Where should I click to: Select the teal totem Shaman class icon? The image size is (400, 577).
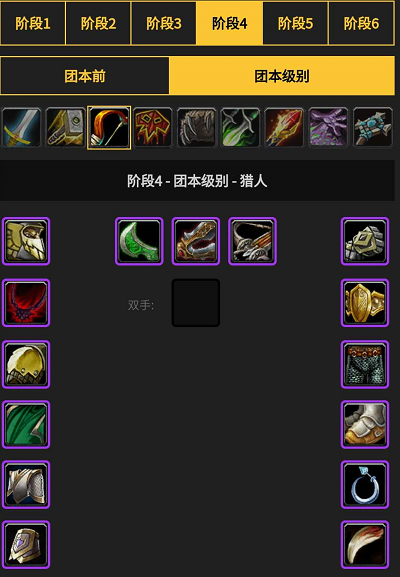[x=372, y=128]
